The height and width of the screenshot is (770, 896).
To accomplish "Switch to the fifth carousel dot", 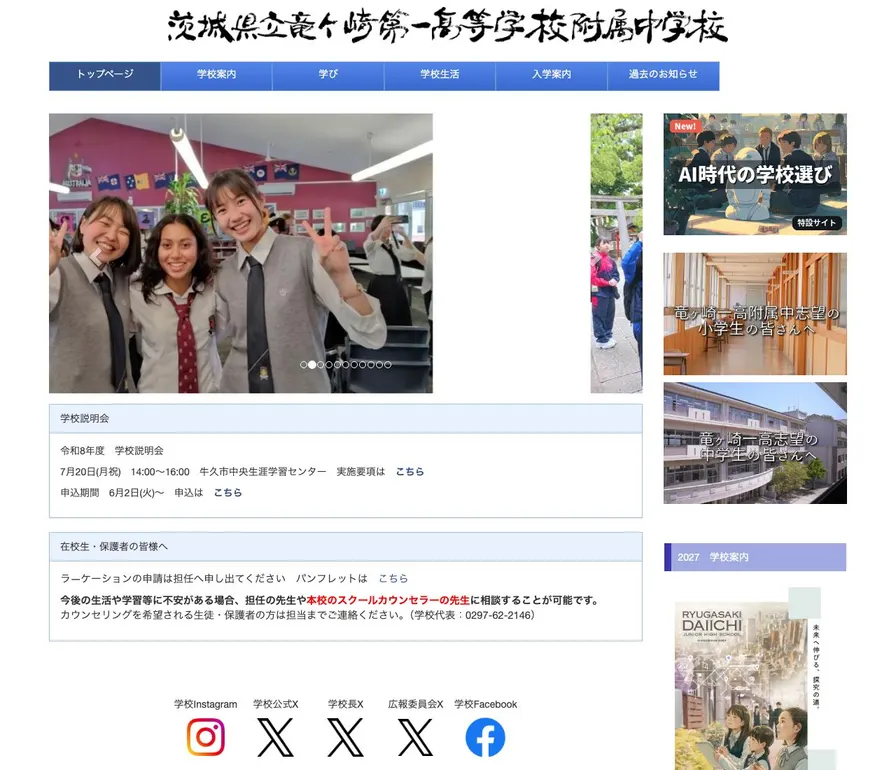I will [x=338, y=364].
